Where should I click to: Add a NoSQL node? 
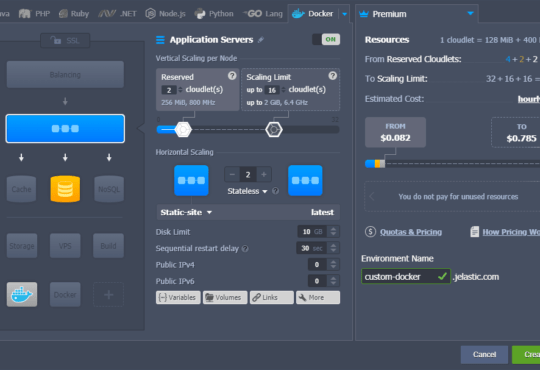[x=109, y=189]
